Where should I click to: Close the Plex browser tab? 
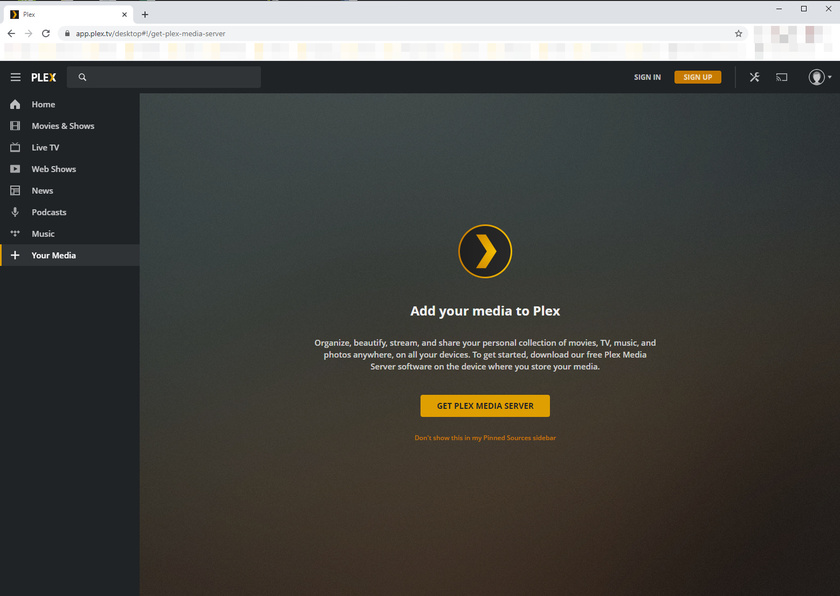tap(124, 14)
